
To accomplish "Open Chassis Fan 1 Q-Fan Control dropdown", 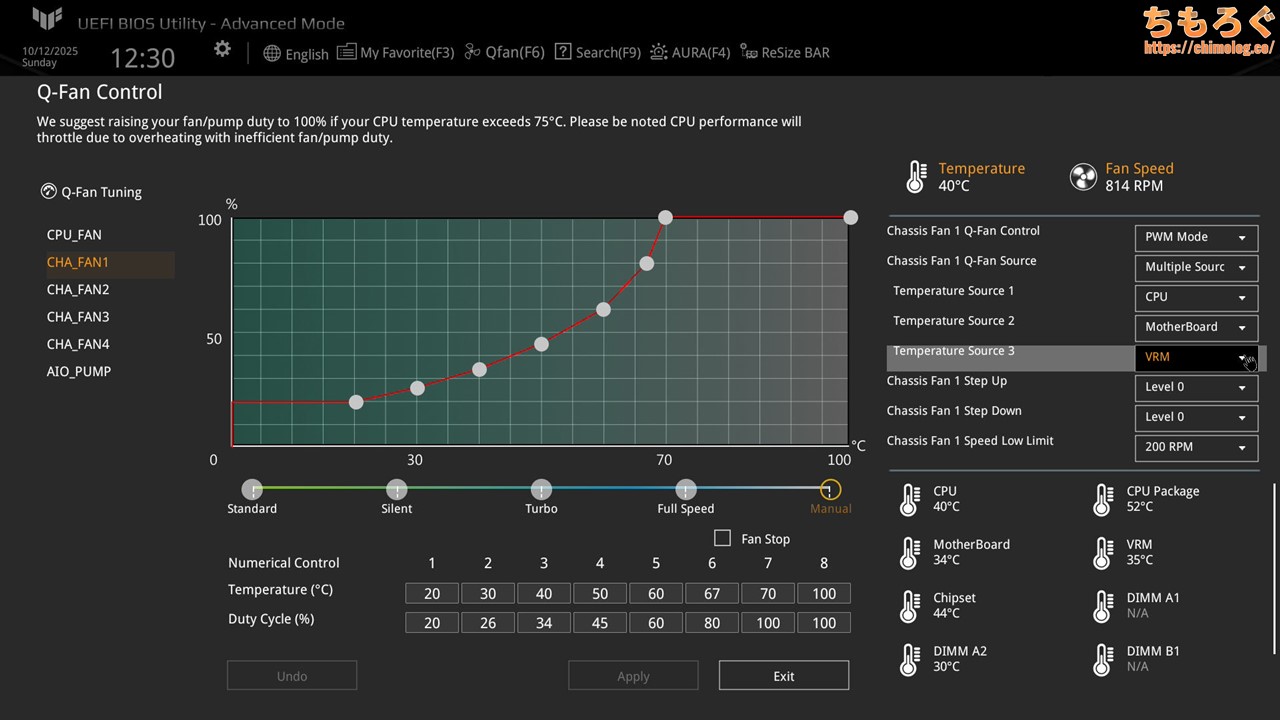I will [x=1196, y=237].
